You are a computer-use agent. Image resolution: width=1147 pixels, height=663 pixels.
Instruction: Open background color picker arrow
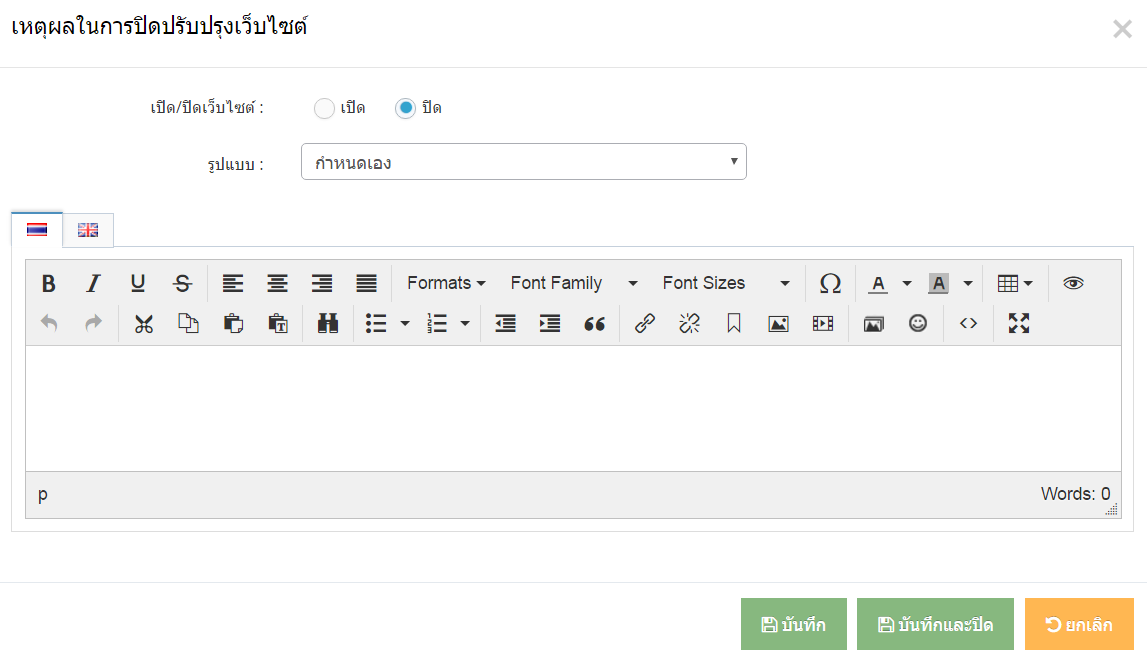tap(968, 283)
